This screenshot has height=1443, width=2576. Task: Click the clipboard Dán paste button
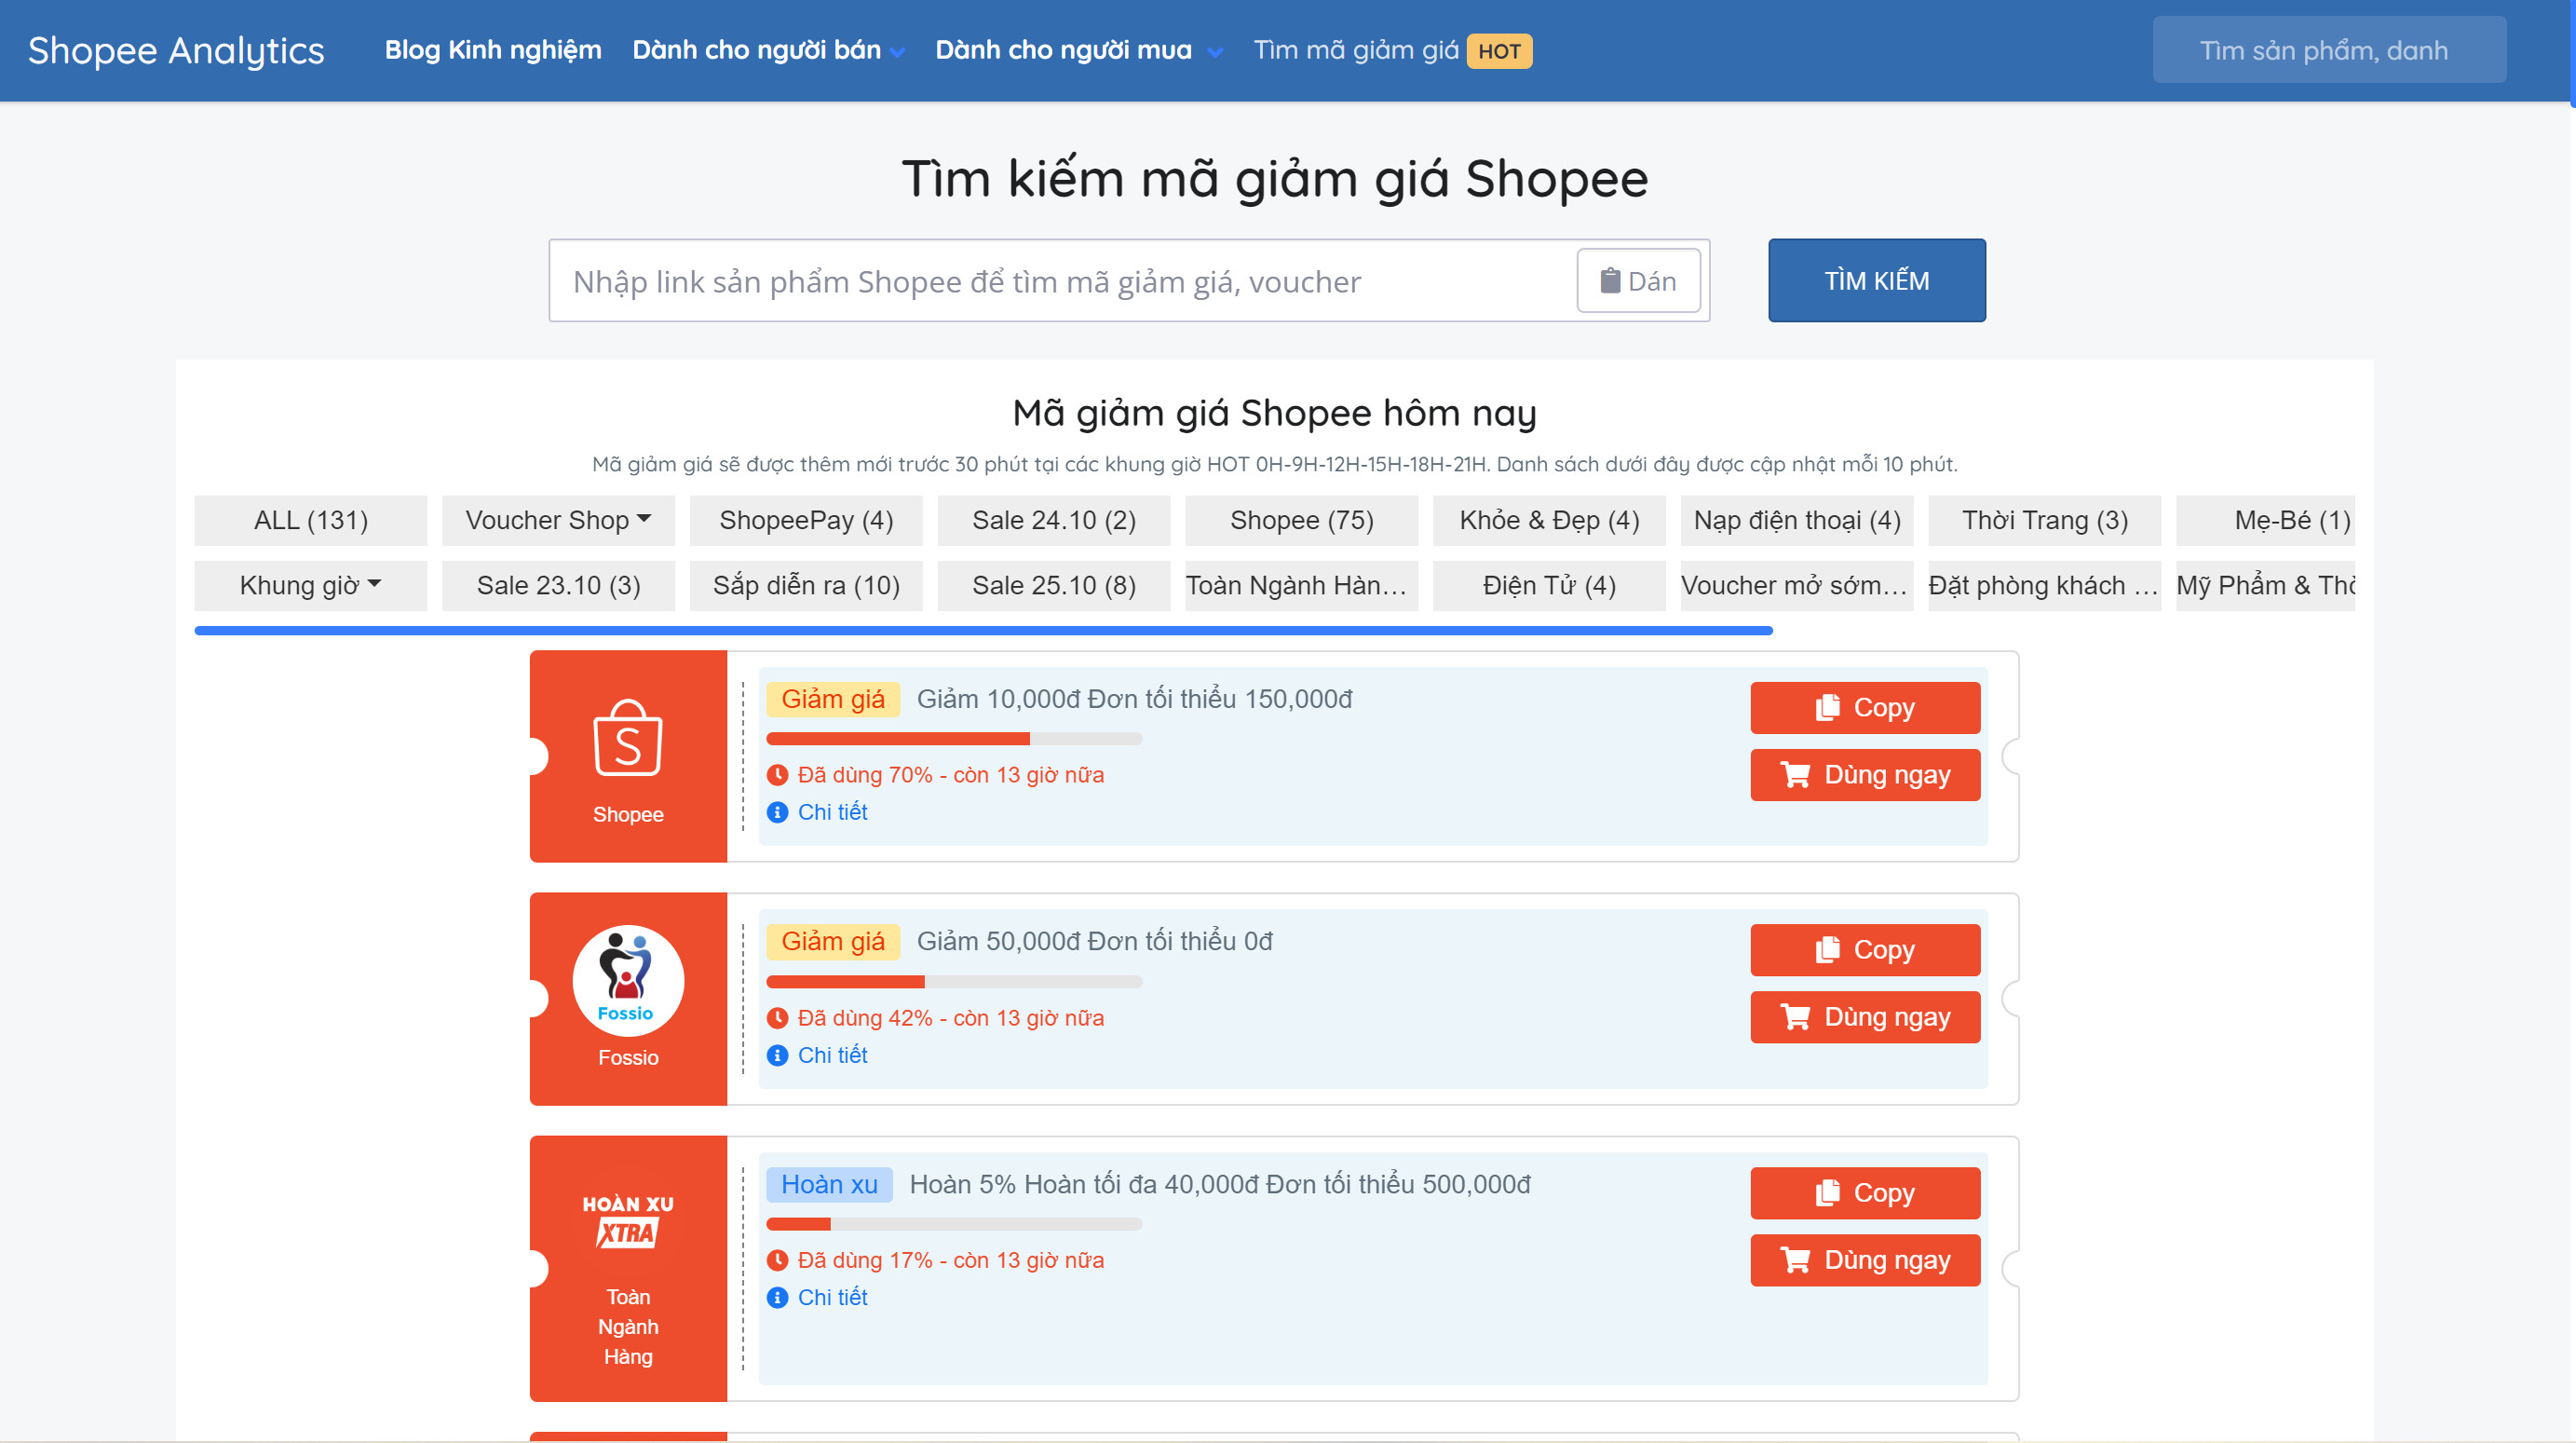point(1638,281)
